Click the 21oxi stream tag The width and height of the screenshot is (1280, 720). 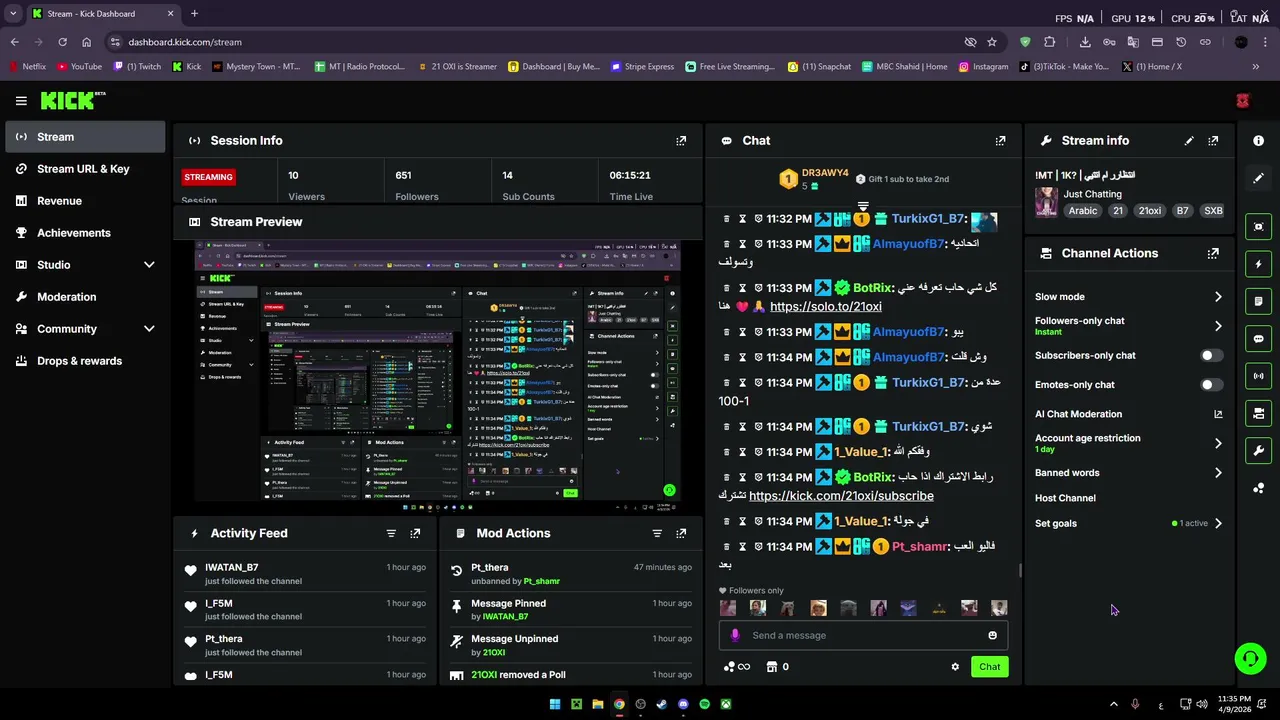[1149, 211]
